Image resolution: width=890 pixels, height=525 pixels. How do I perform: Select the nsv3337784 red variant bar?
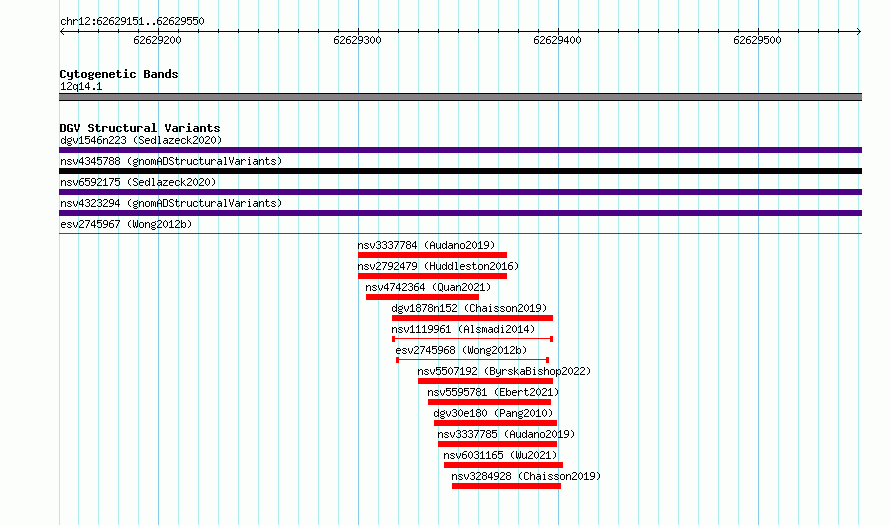pos(433,255)
